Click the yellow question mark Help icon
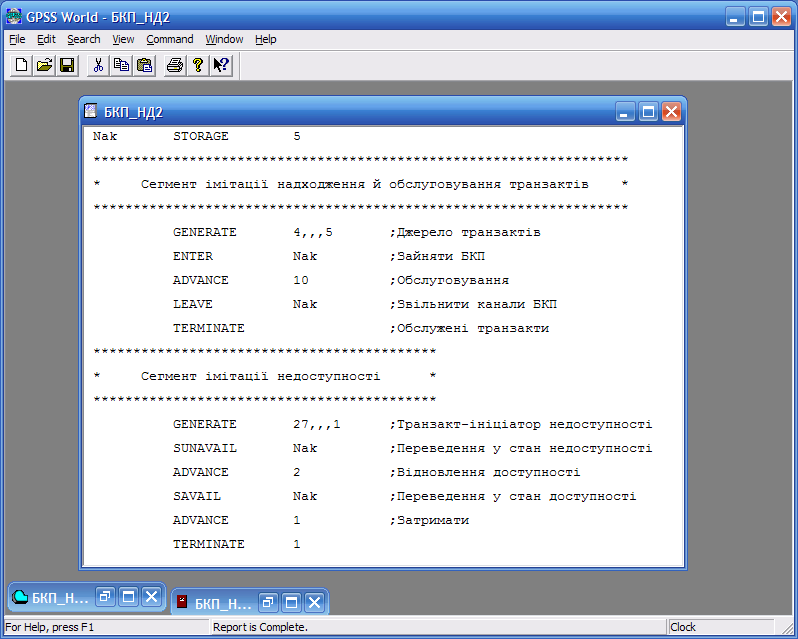Viewport: 798px width, 639px height. pyautogui.click(x=198, y=66)
